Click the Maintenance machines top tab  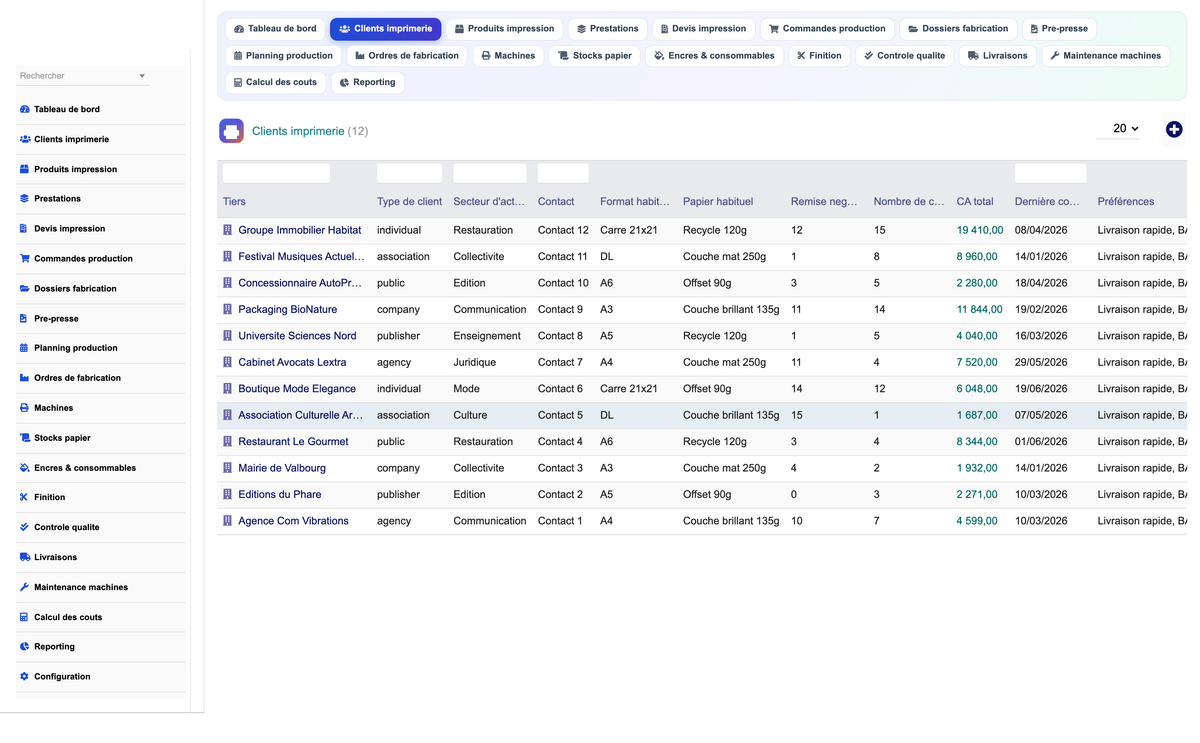point(1105,56)
